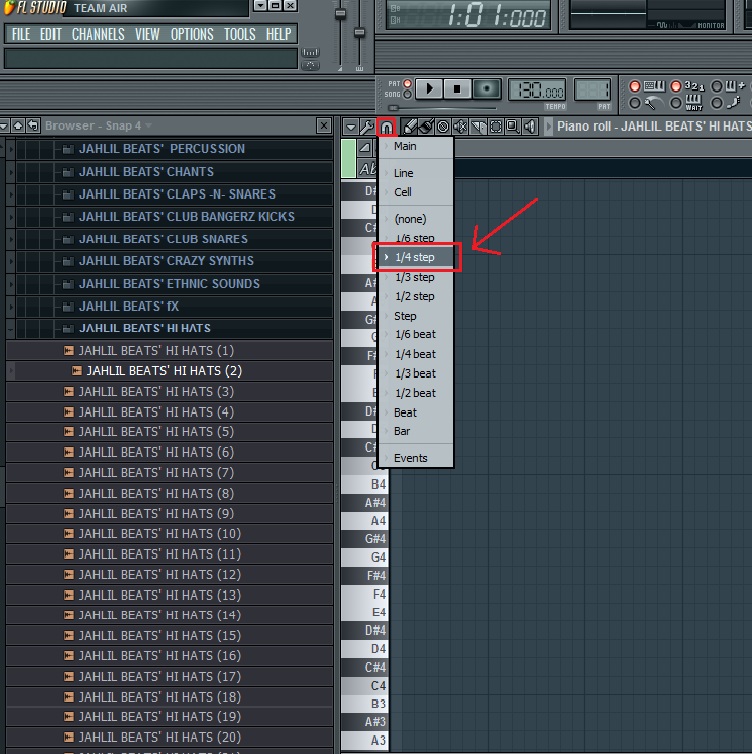Open the piano roll options wrench icon
The image size is (752, 754).
tap(367, 126)
